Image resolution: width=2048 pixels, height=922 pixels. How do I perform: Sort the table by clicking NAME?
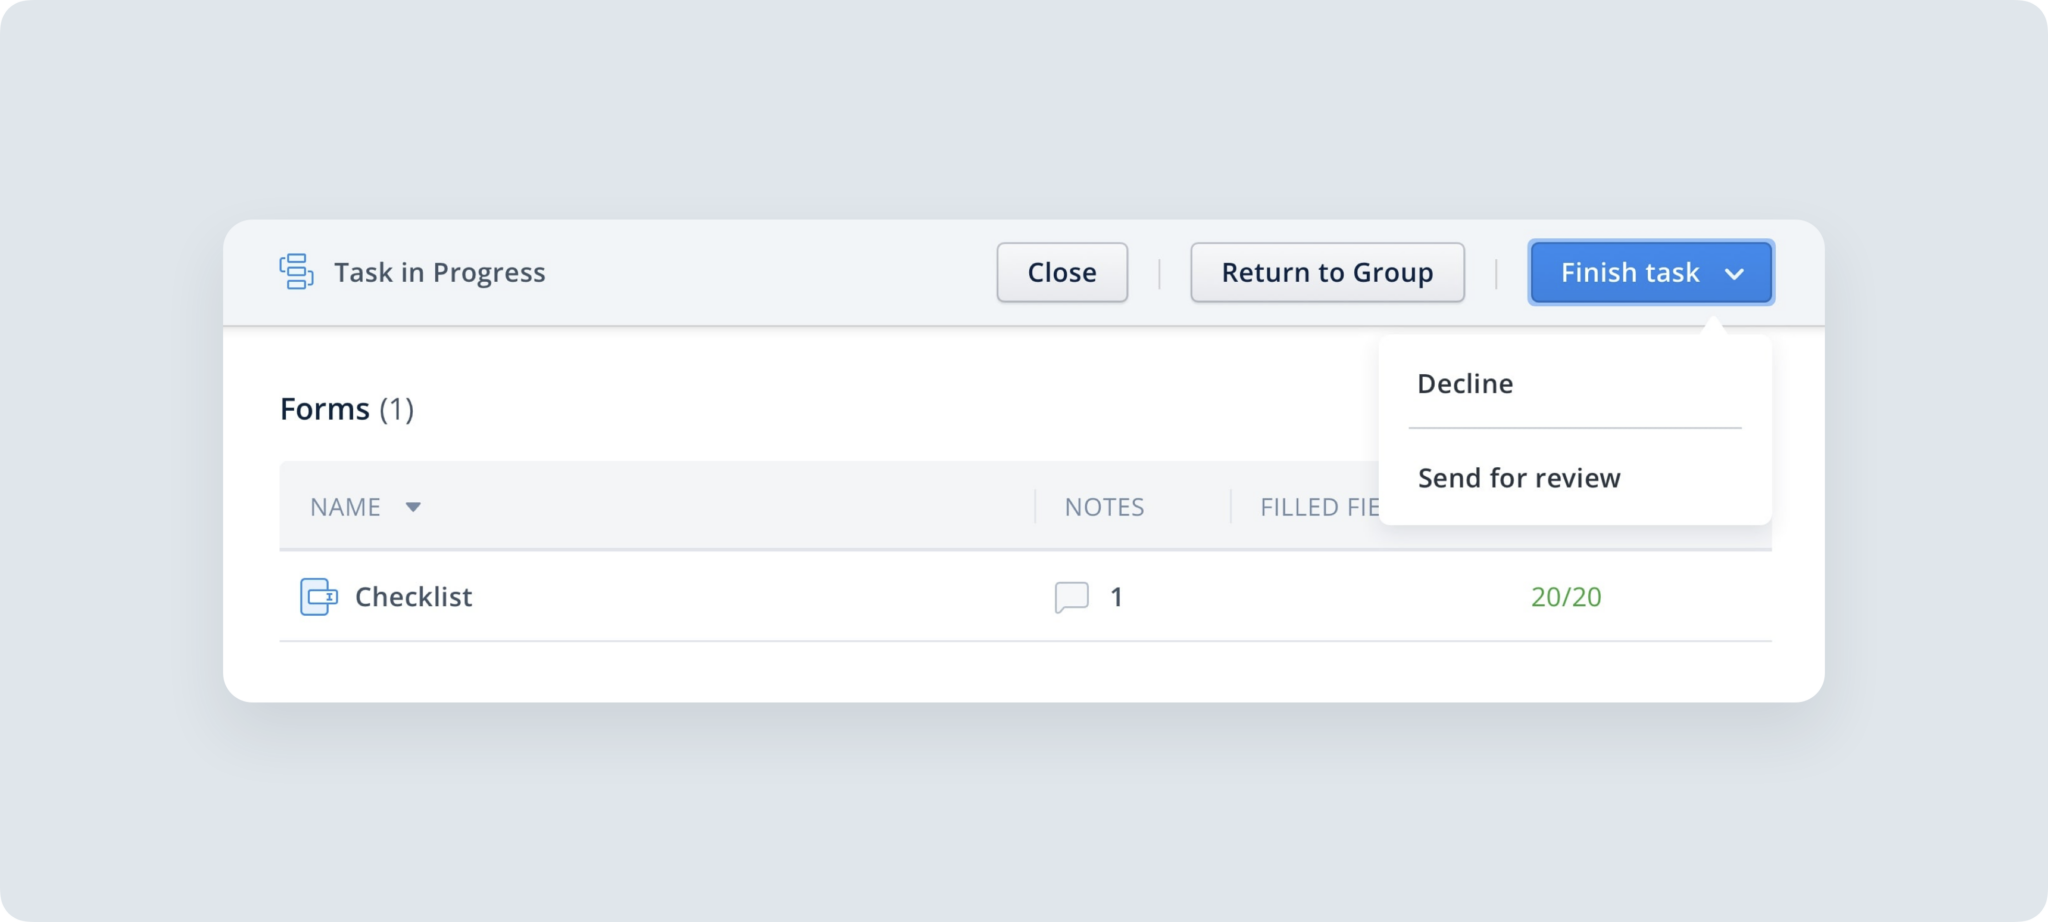pyautogui.click(x=344, y=507)
